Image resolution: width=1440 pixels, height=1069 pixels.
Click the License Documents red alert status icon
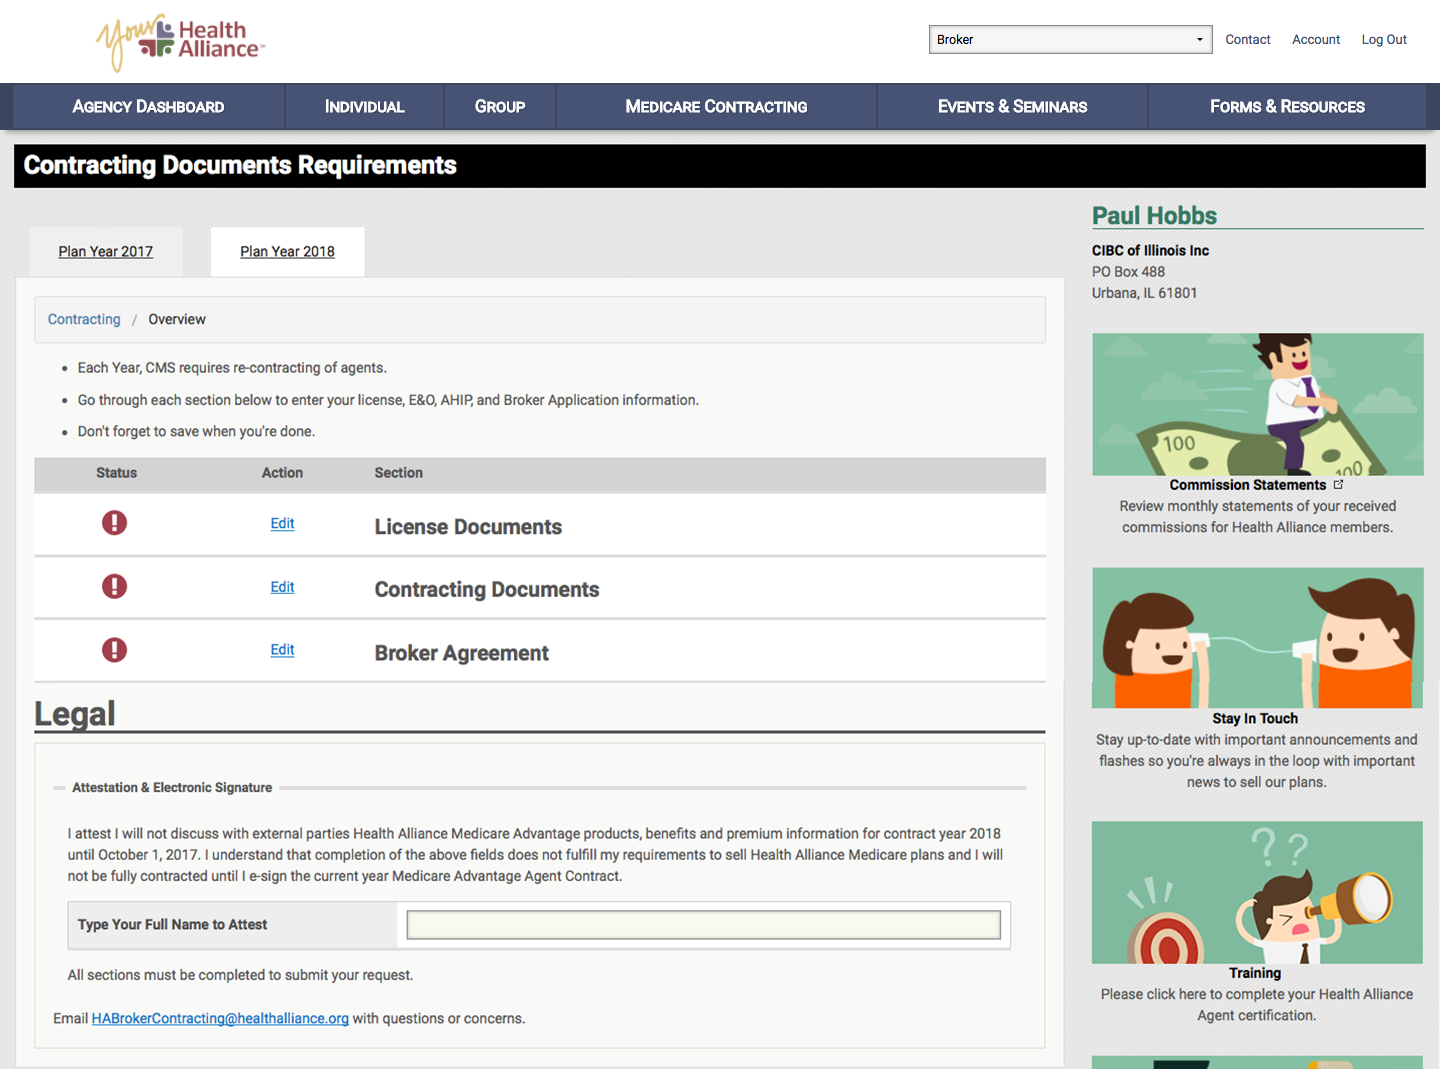pos(115,523)
